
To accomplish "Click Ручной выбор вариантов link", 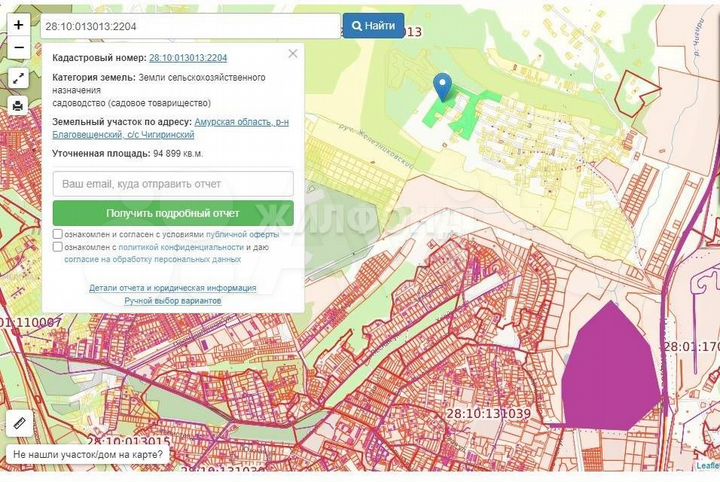I will click(x=173, y=300).
